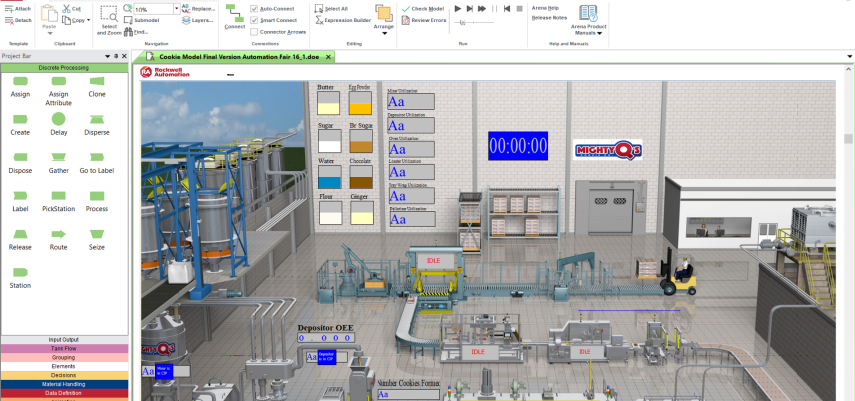Image resolution: width=855 pixels, height=401 pixels.
Task: Open the Data Definition panel
Action: (64, 393)
